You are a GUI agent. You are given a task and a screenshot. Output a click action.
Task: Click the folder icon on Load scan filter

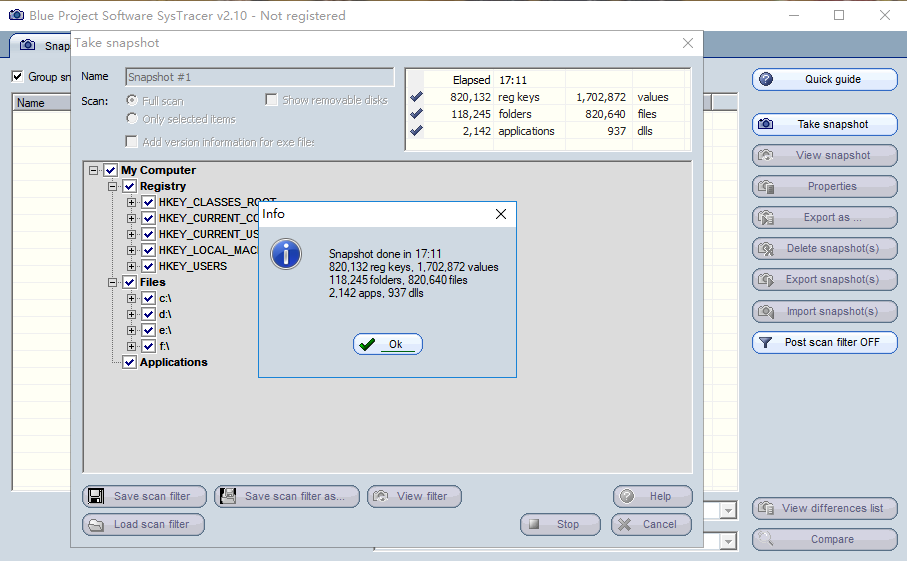pos(96,525)
